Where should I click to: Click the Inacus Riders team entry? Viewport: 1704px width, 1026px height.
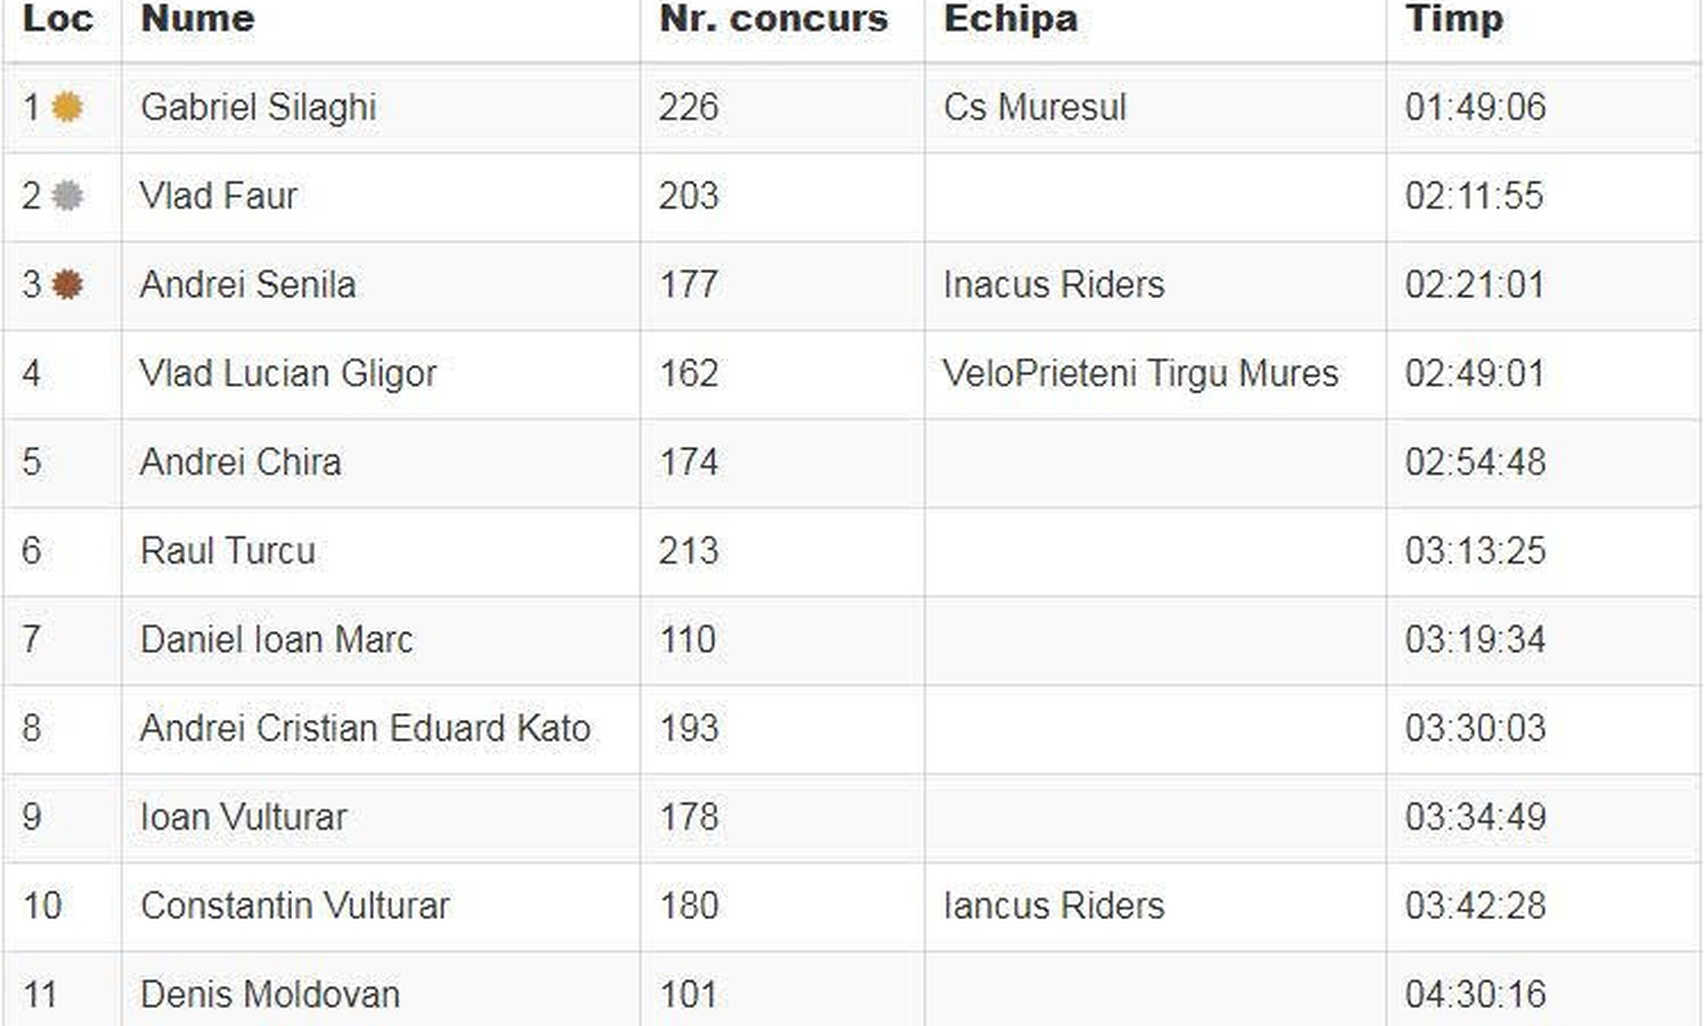tap(1053, 285)
